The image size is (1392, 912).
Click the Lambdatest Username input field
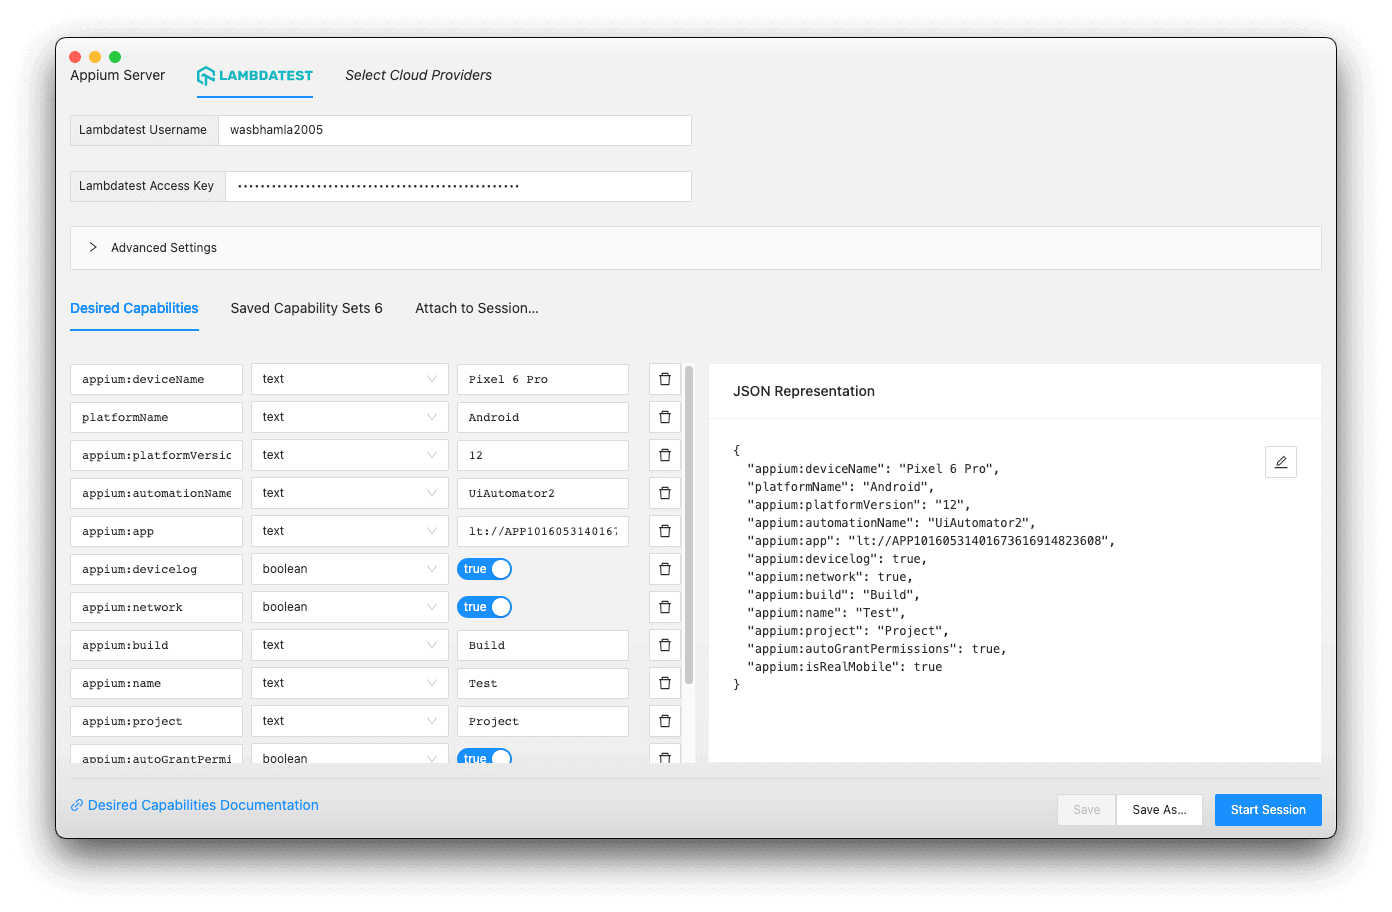(455, 130)
